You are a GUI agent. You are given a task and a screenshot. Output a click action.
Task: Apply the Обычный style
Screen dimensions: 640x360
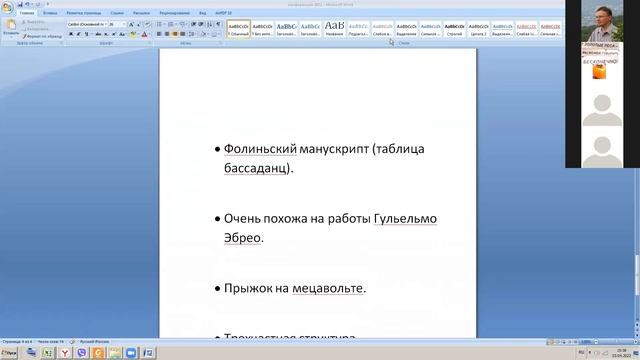click(x=238, y=29)
